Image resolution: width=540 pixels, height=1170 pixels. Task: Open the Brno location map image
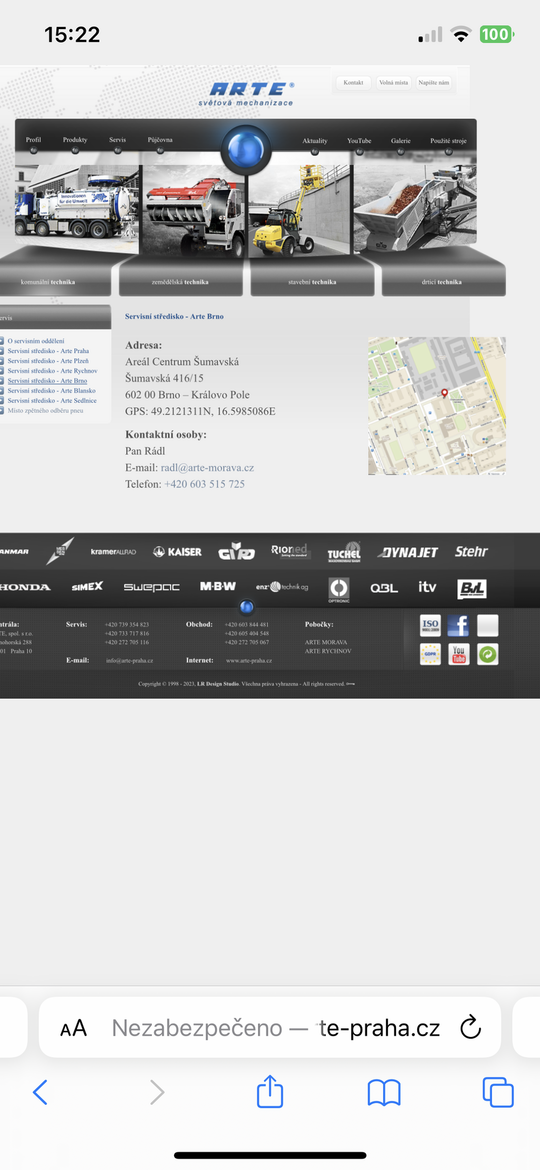point(436,406)
